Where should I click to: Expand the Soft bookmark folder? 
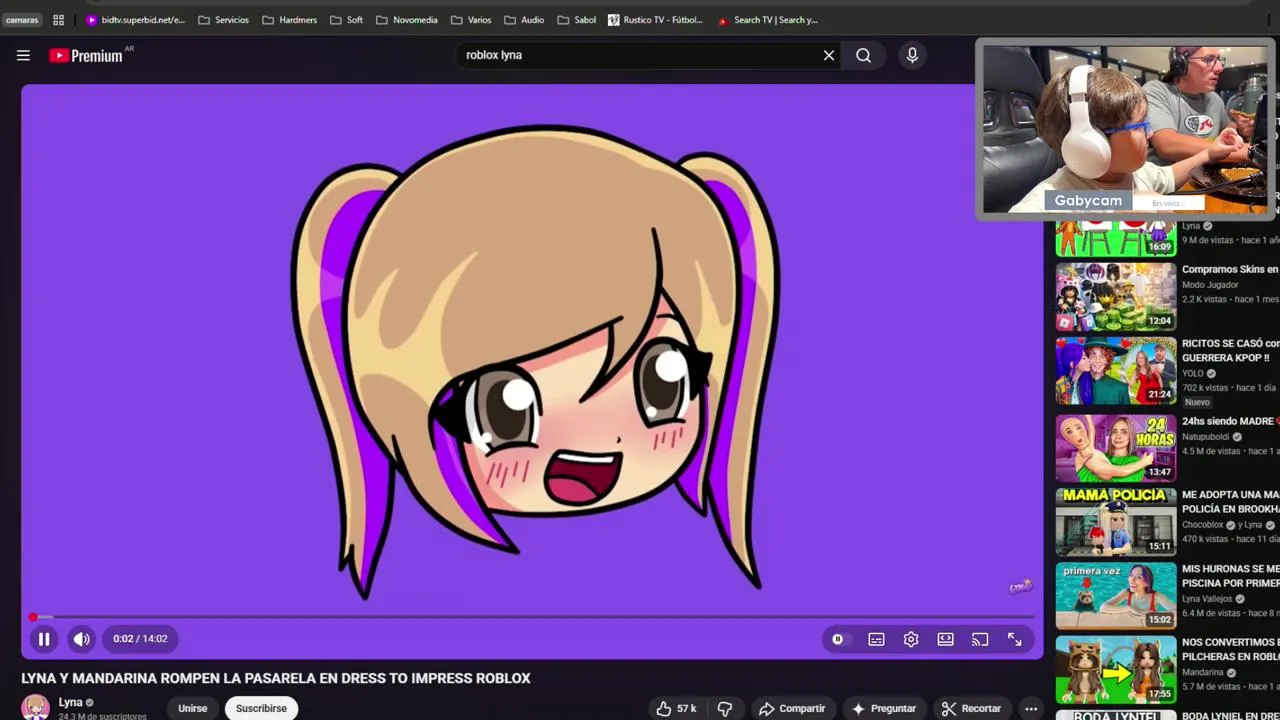(x=346, y=20)
